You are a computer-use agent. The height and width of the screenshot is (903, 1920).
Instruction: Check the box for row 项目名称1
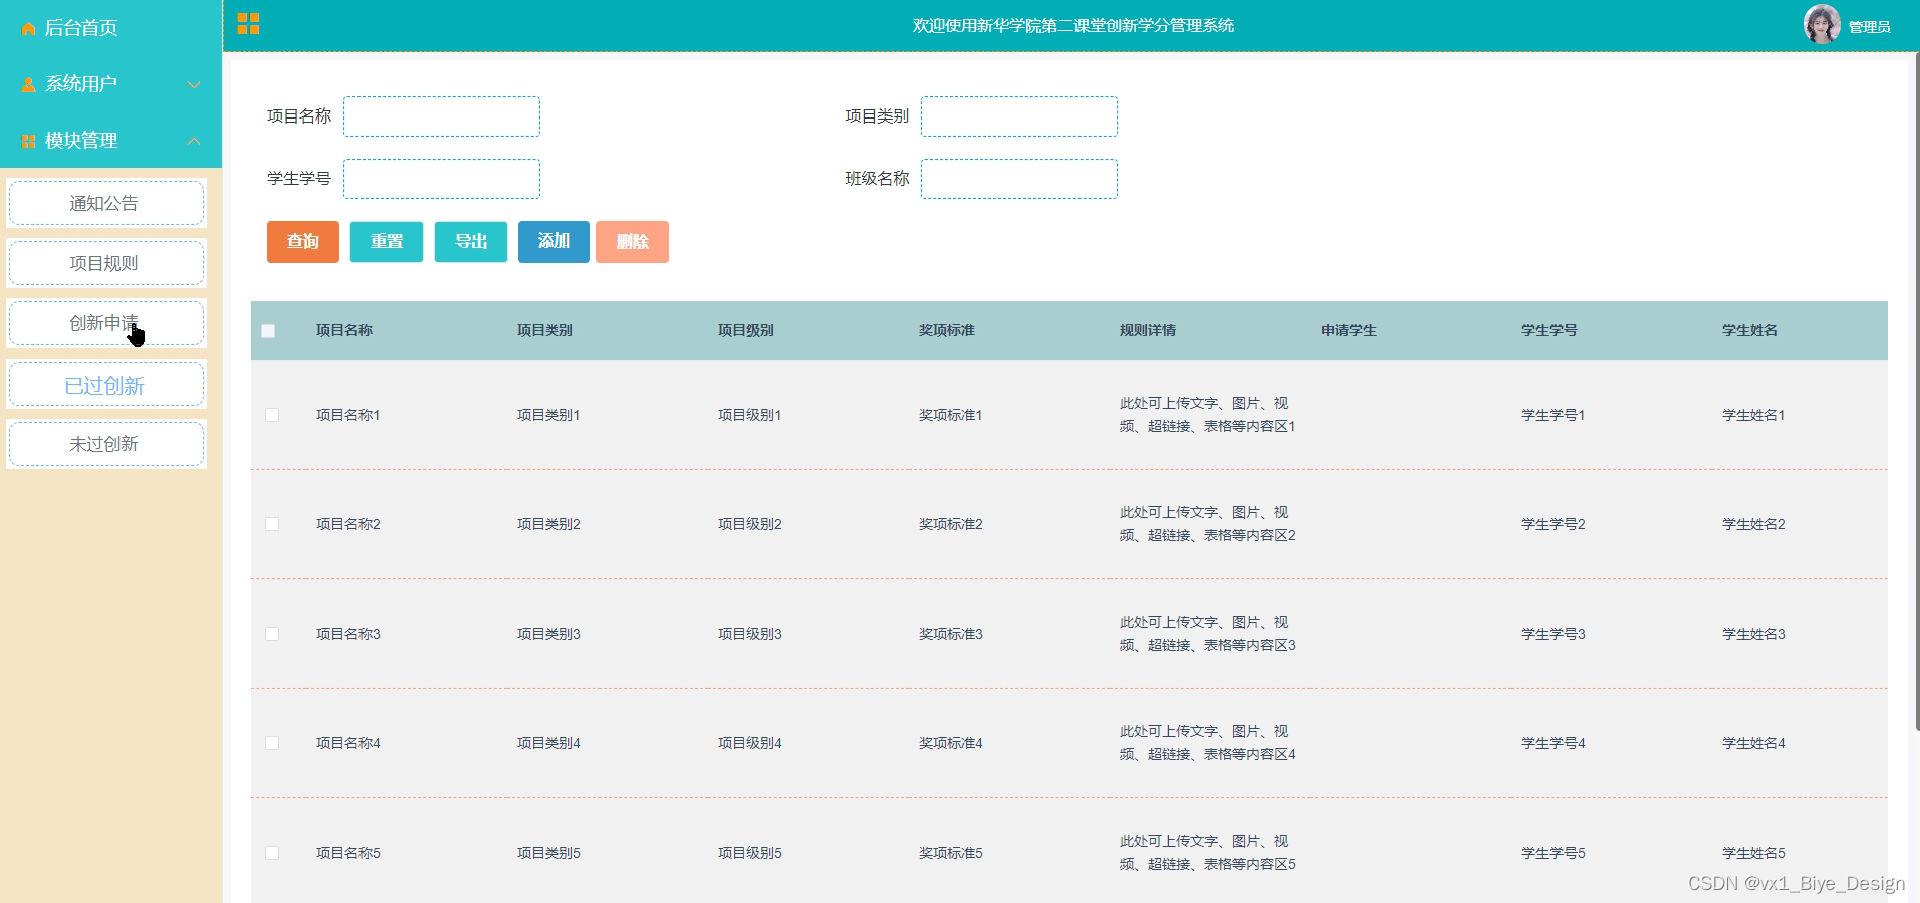point(272,415)
